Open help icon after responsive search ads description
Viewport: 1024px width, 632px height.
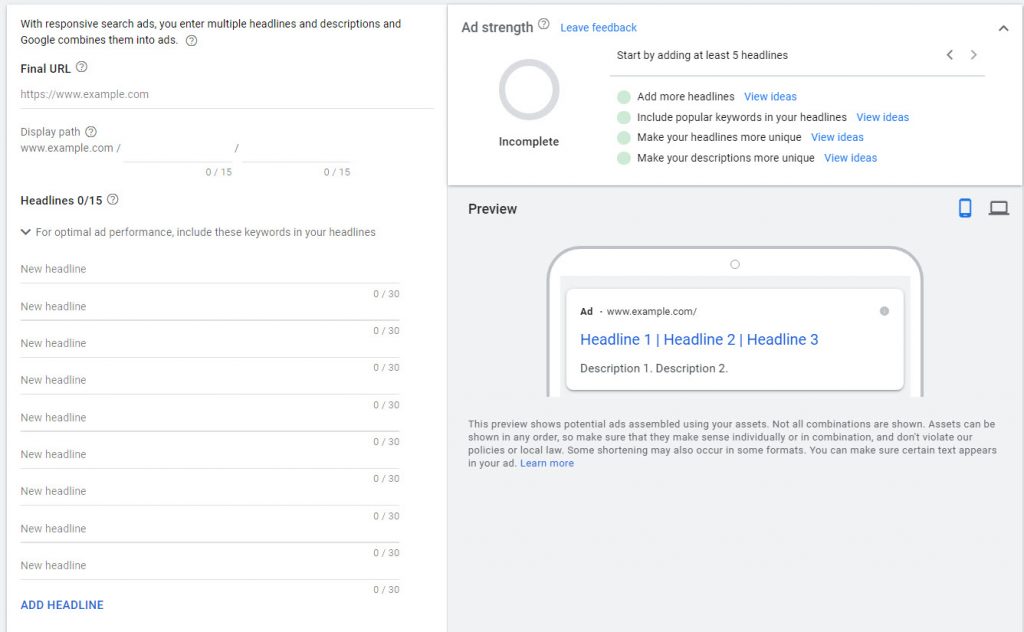pyautogui.click(x=191, y=40)
